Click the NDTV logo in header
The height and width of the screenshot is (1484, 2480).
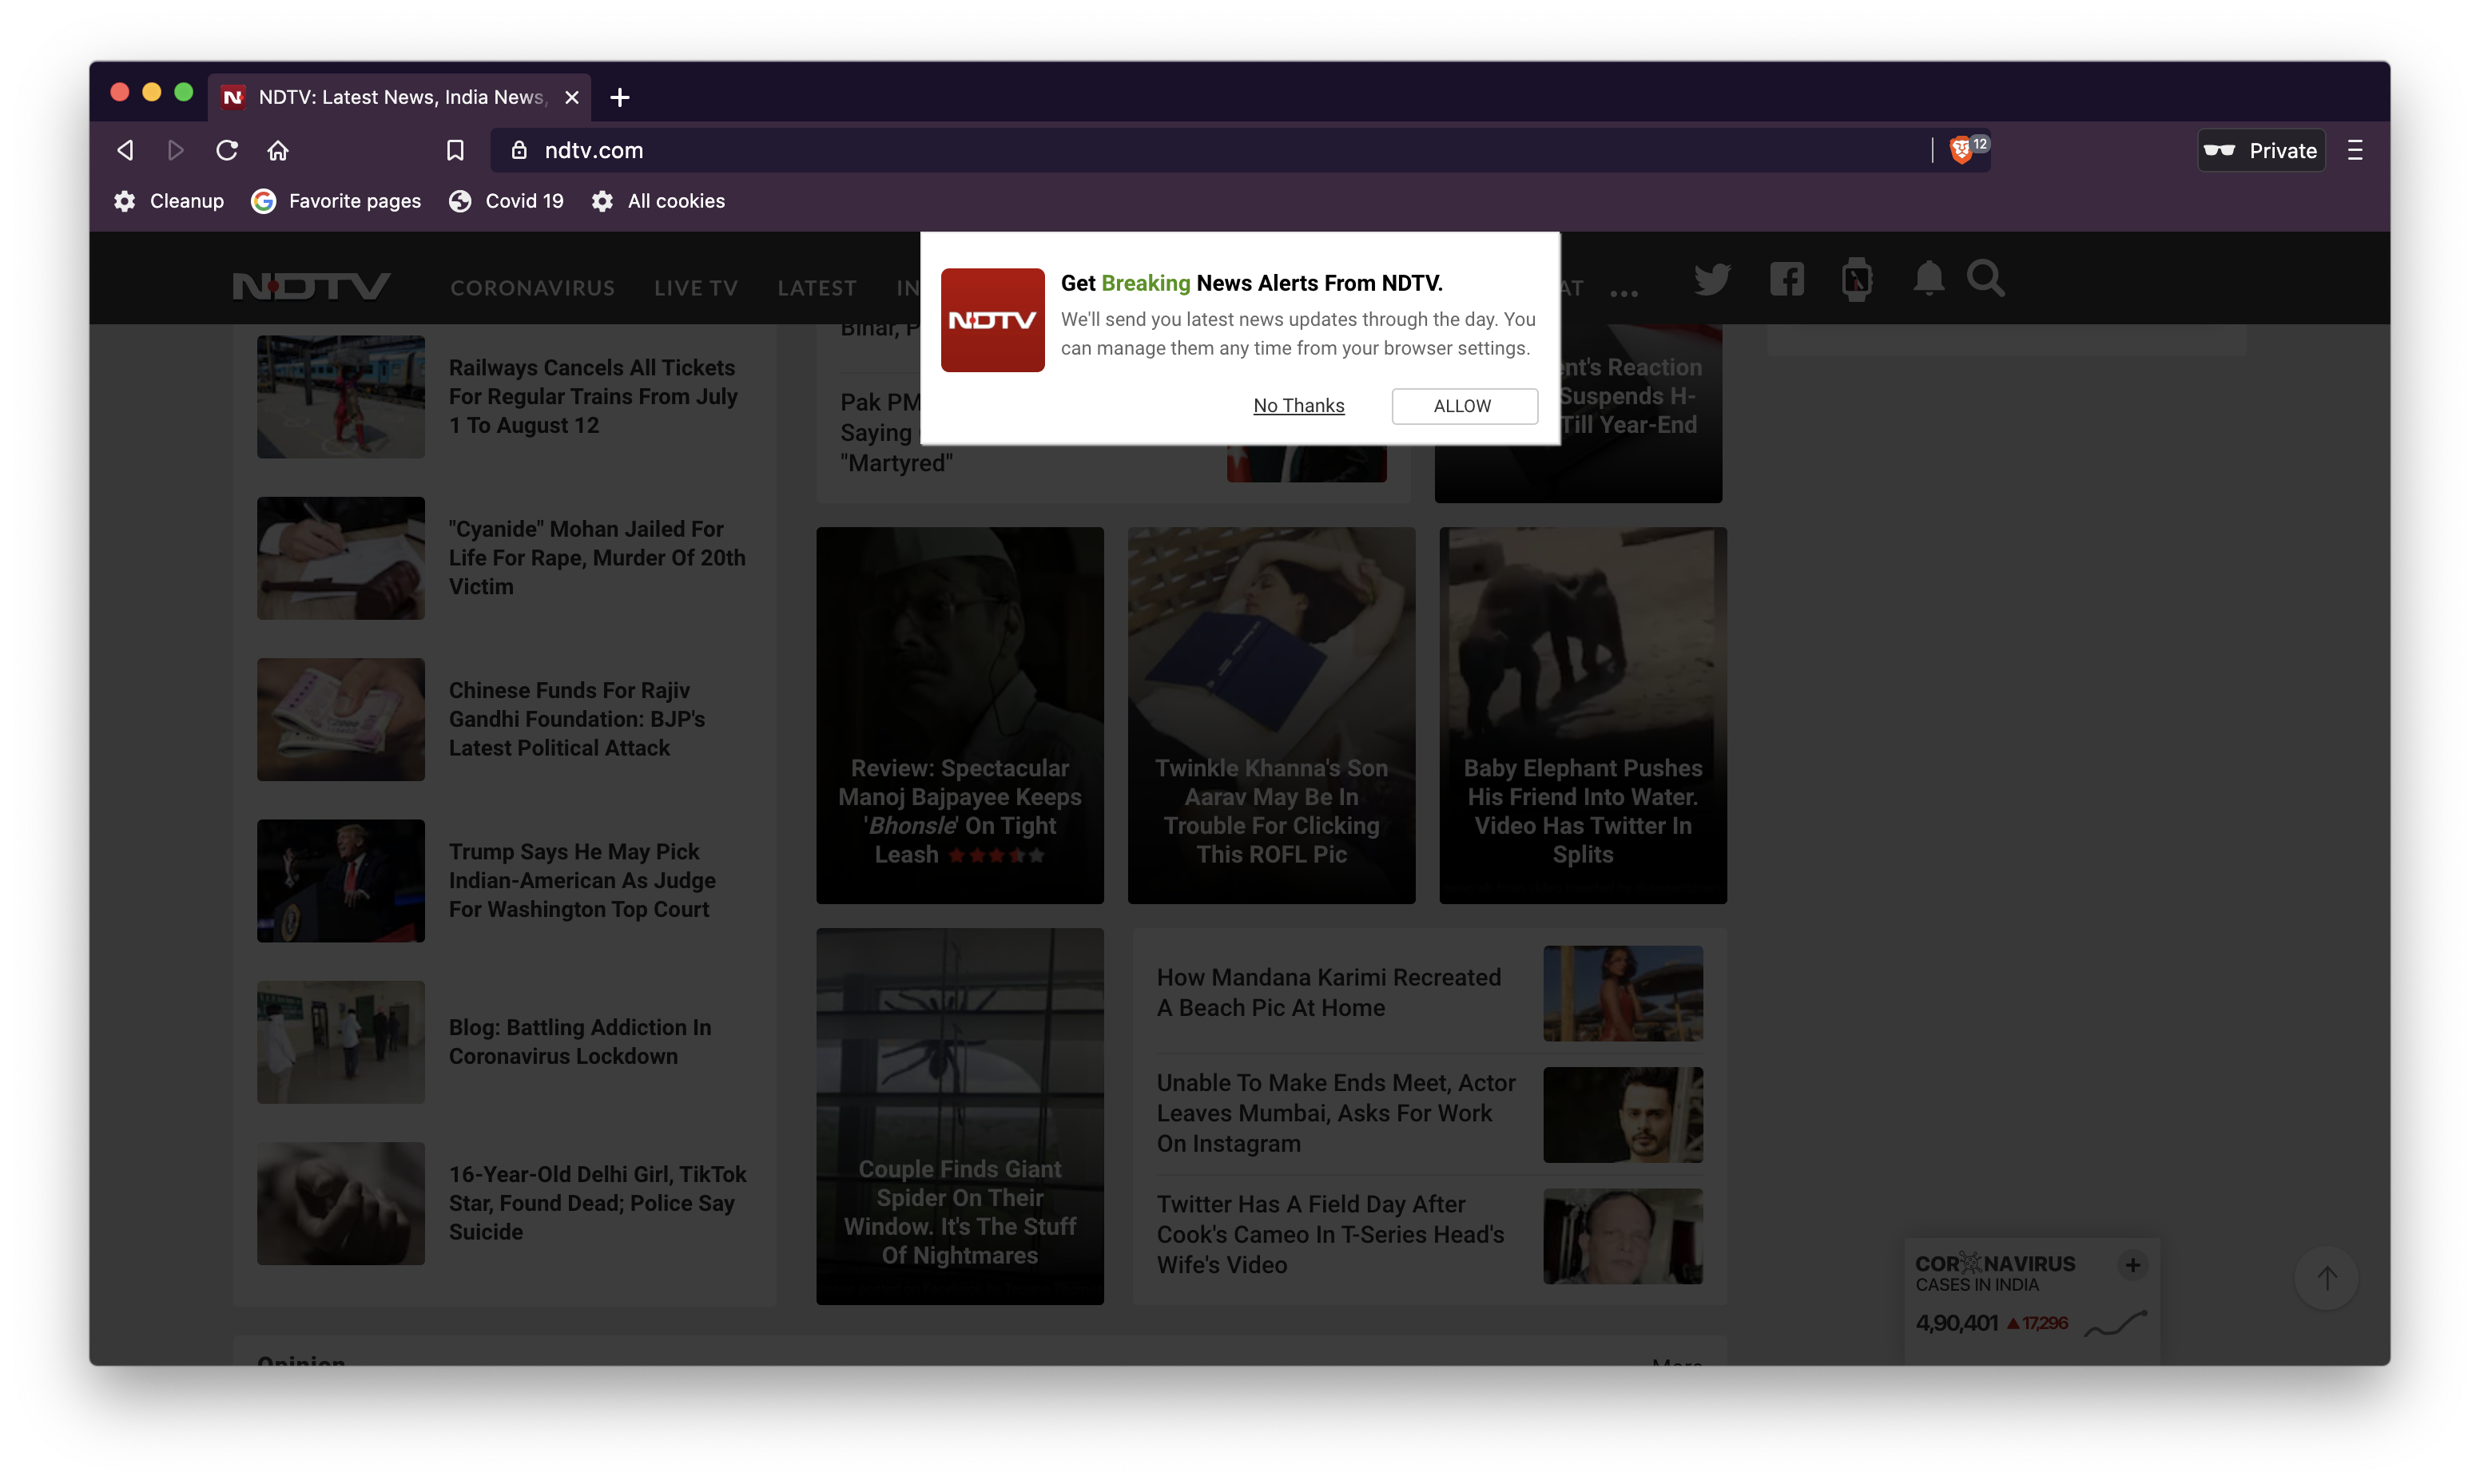point(311,286)
